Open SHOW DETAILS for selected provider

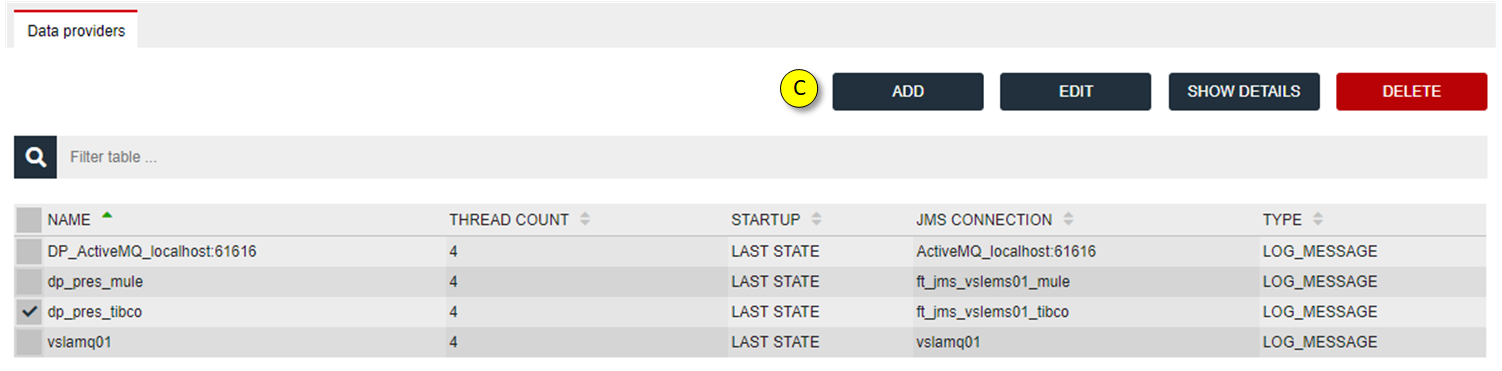pyautogui.click(x=1244, y=91)
